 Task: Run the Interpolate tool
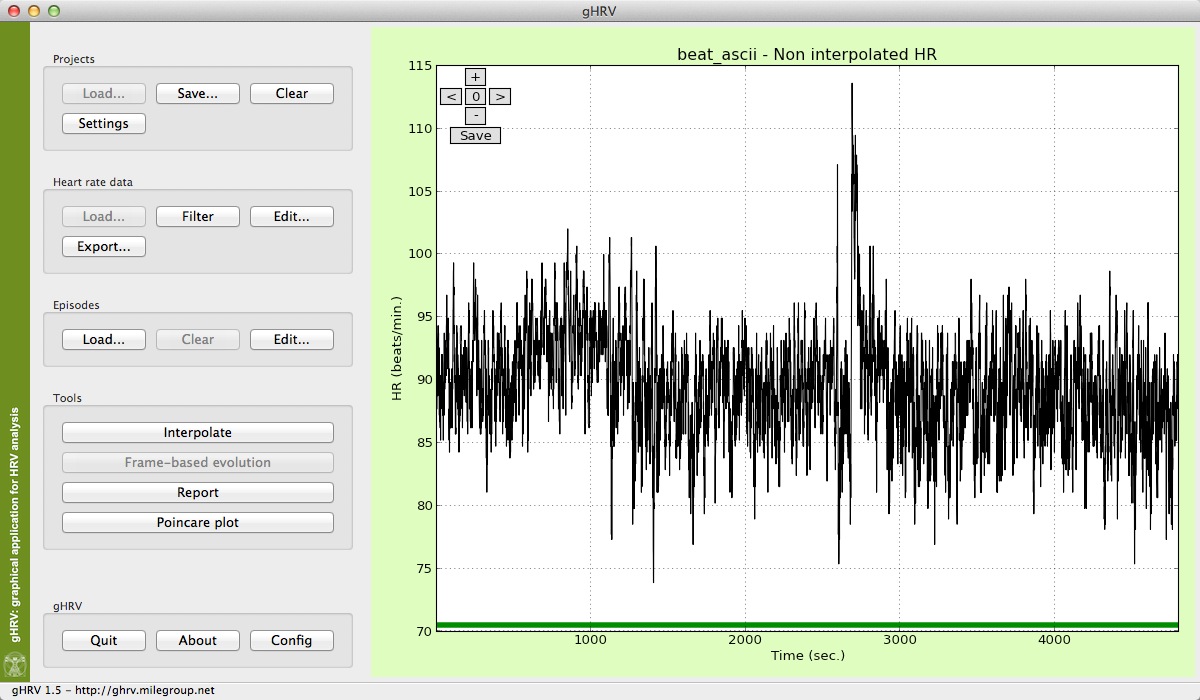point(198,433)
